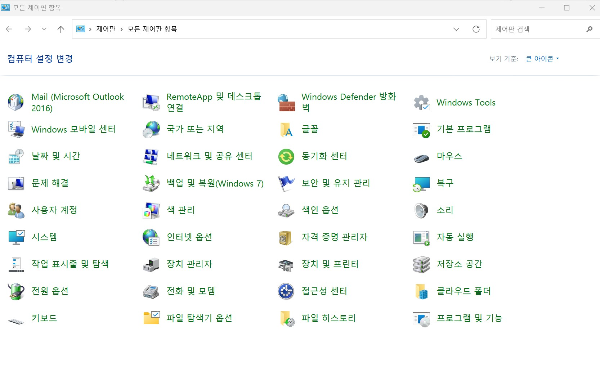Go up one level with the up arrow
The height and width of the screenshot is (377, 600).
point(60,29)
